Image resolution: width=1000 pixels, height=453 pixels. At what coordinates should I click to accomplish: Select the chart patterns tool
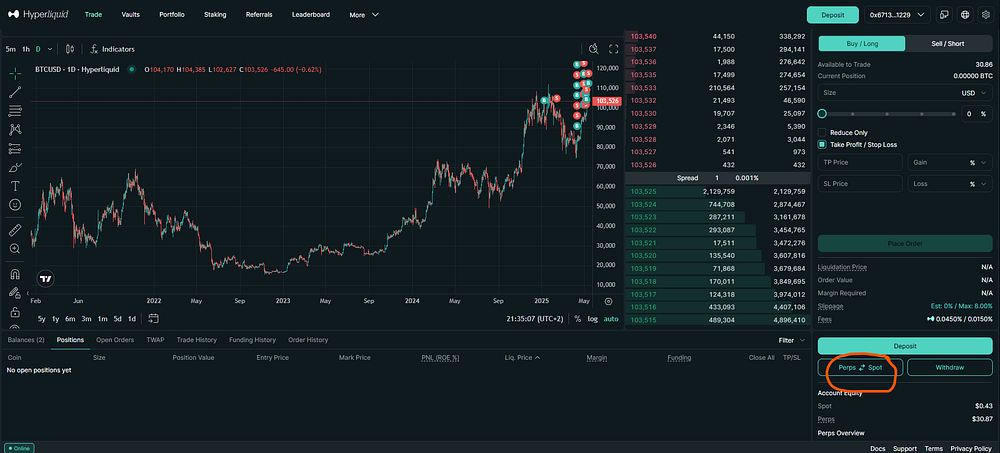(15, 130)
